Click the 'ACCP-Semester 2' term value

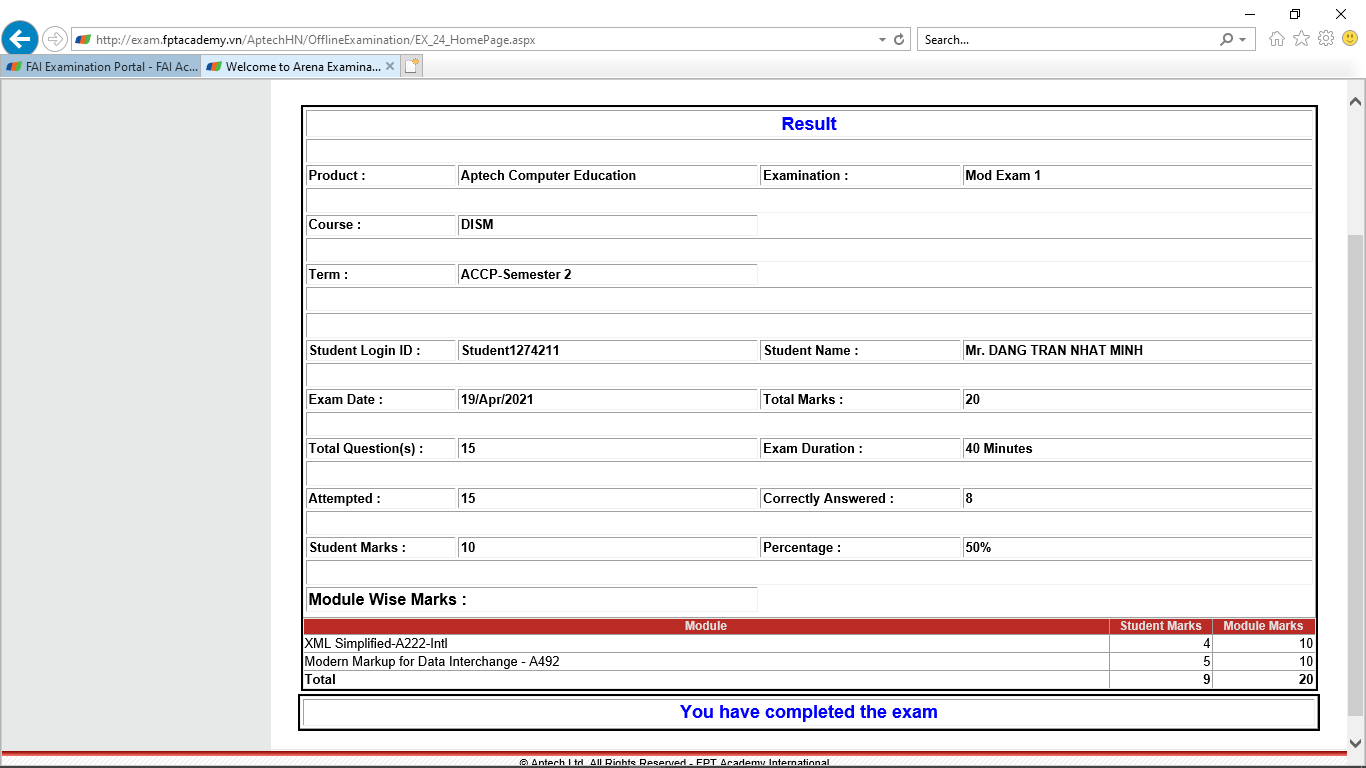click(x=516, y=274)
